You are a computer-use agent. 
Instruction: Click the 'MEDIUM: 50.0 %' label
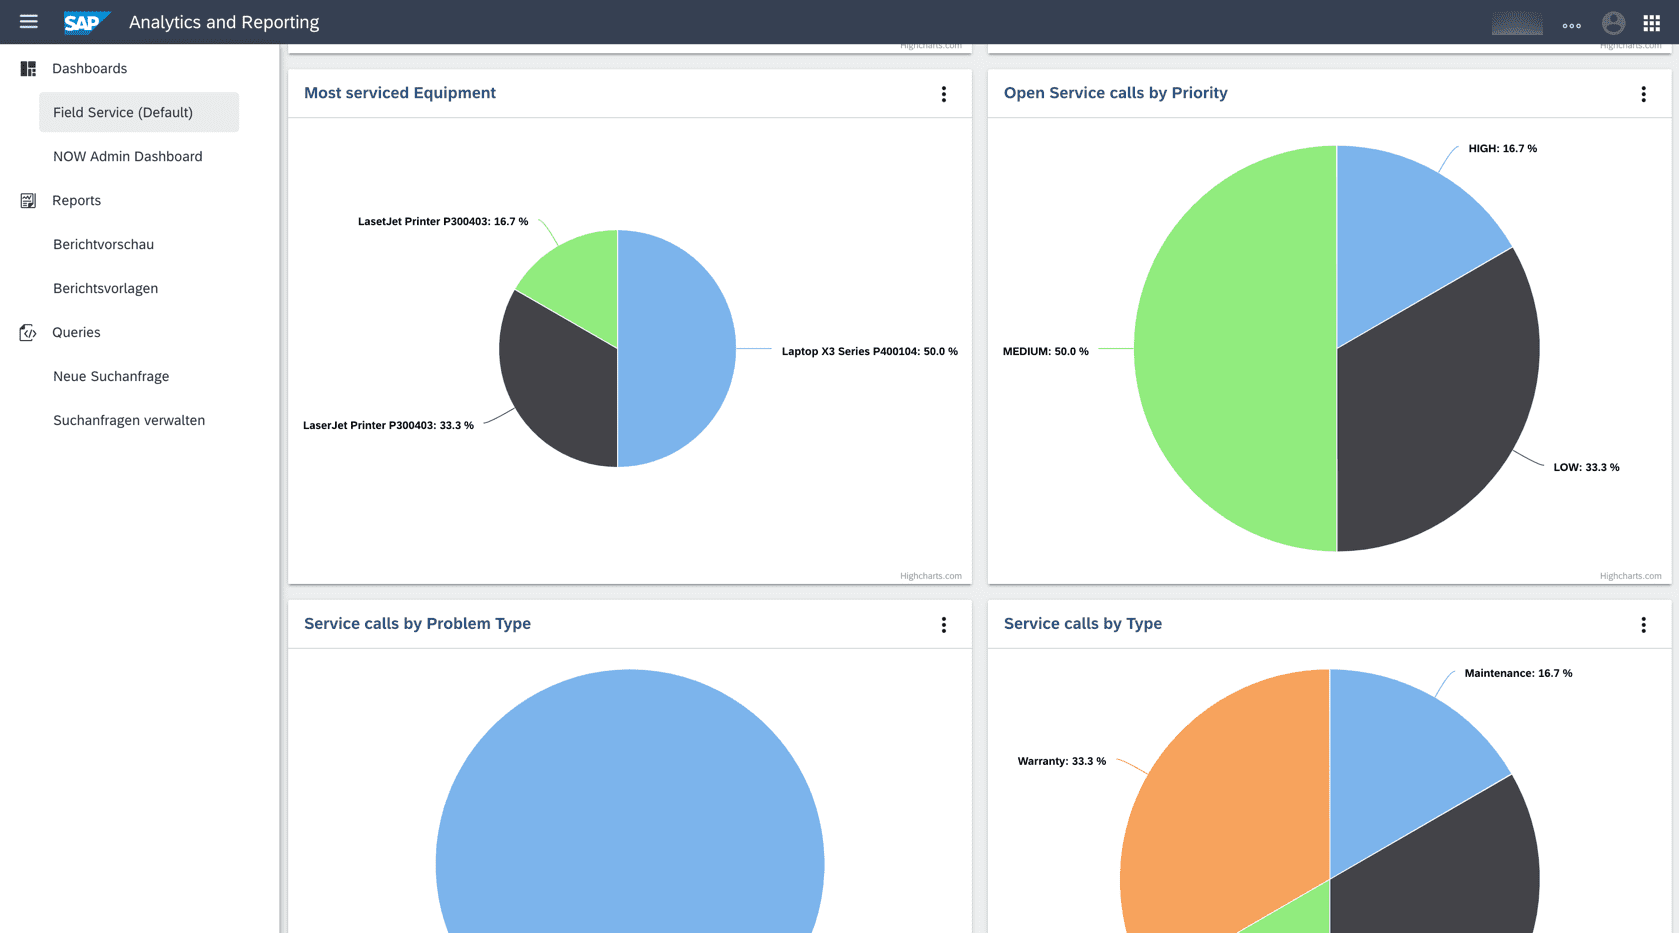1045,351
